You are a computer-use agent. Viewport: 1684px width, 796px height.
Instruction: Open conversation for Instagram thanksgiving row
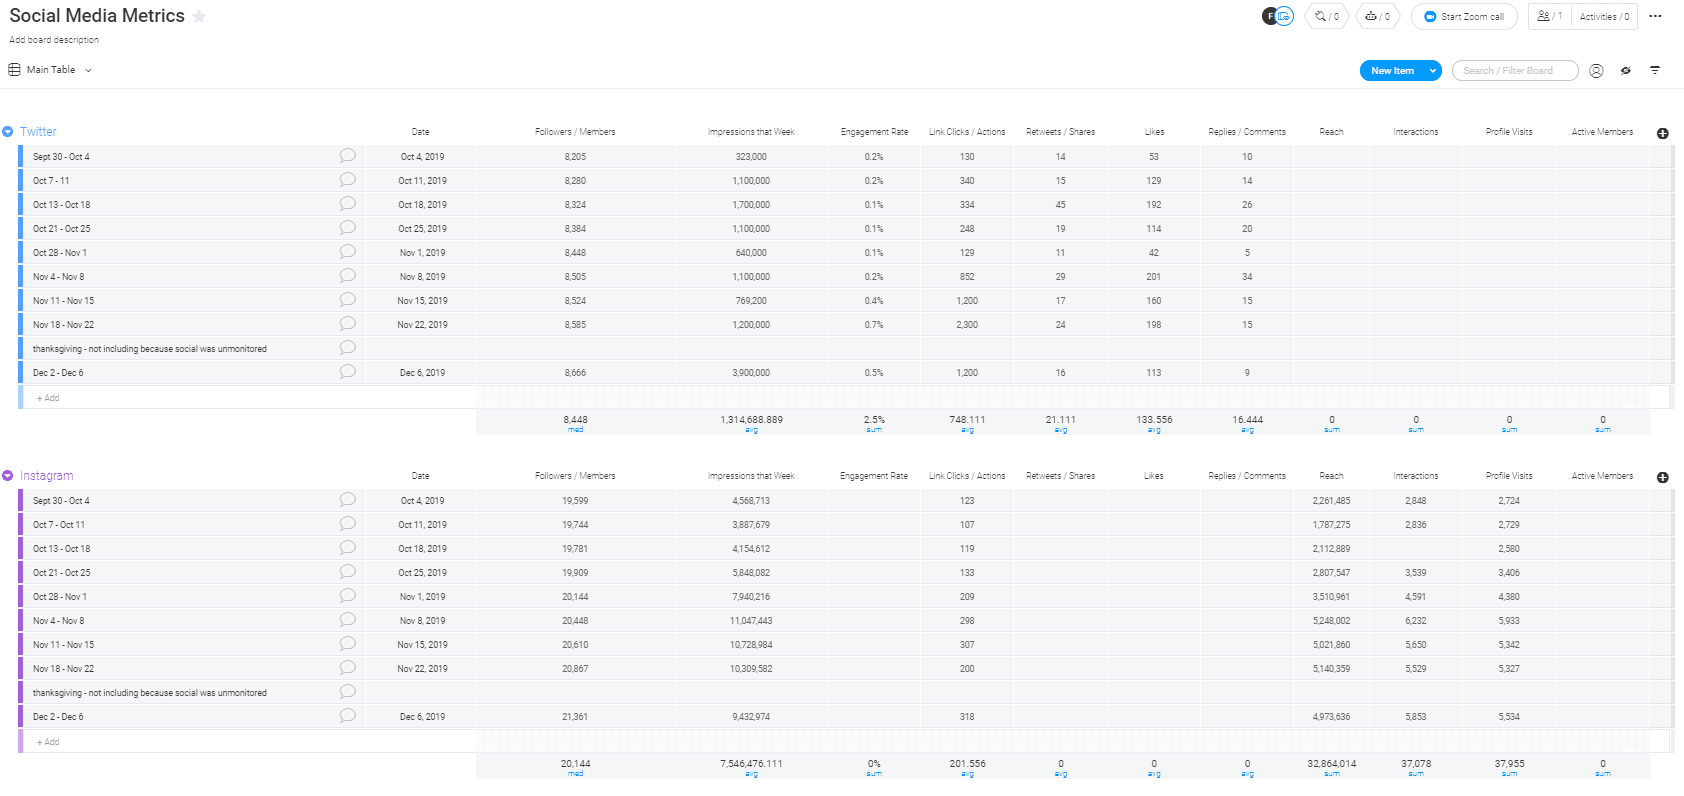coord(347,692)
